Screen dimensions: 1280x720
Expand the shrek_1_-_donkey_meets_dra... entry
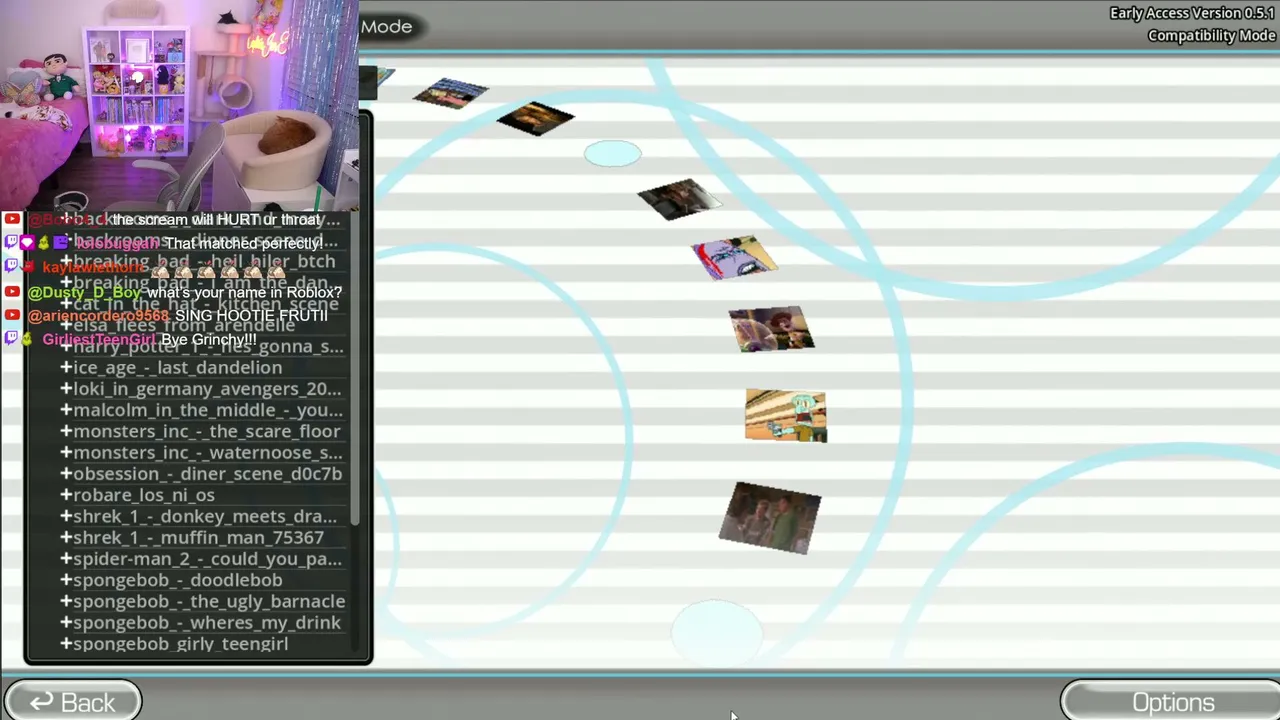coord(66,516)
